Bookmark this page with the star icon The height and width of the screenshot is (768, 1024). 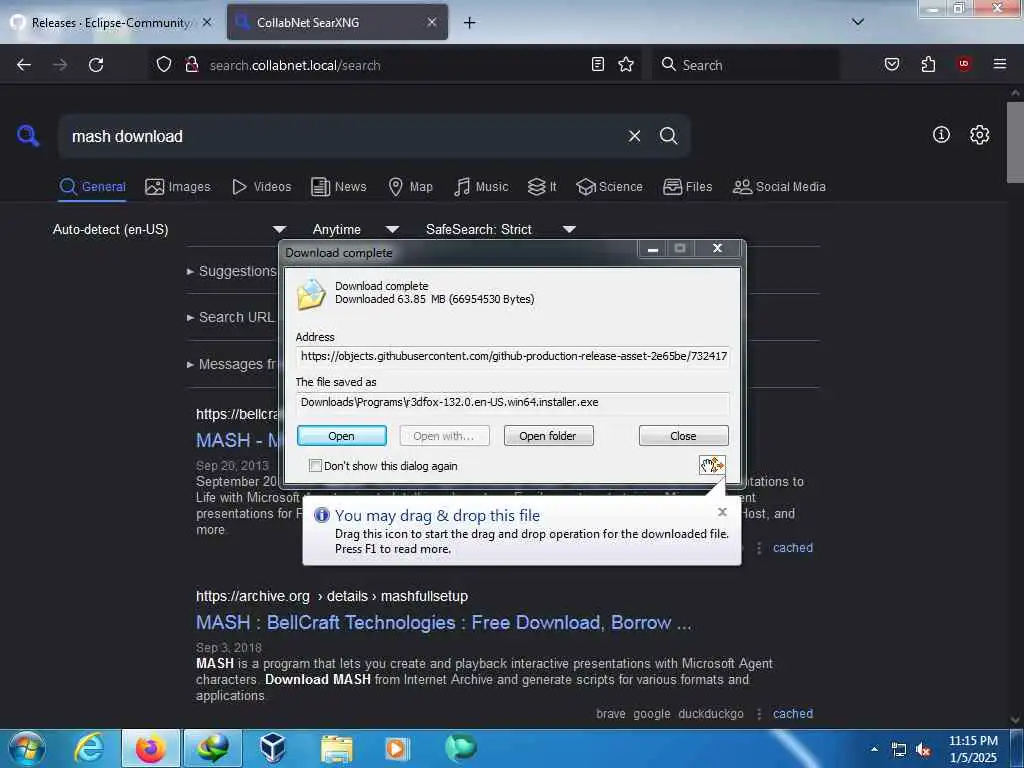[626, 64]
